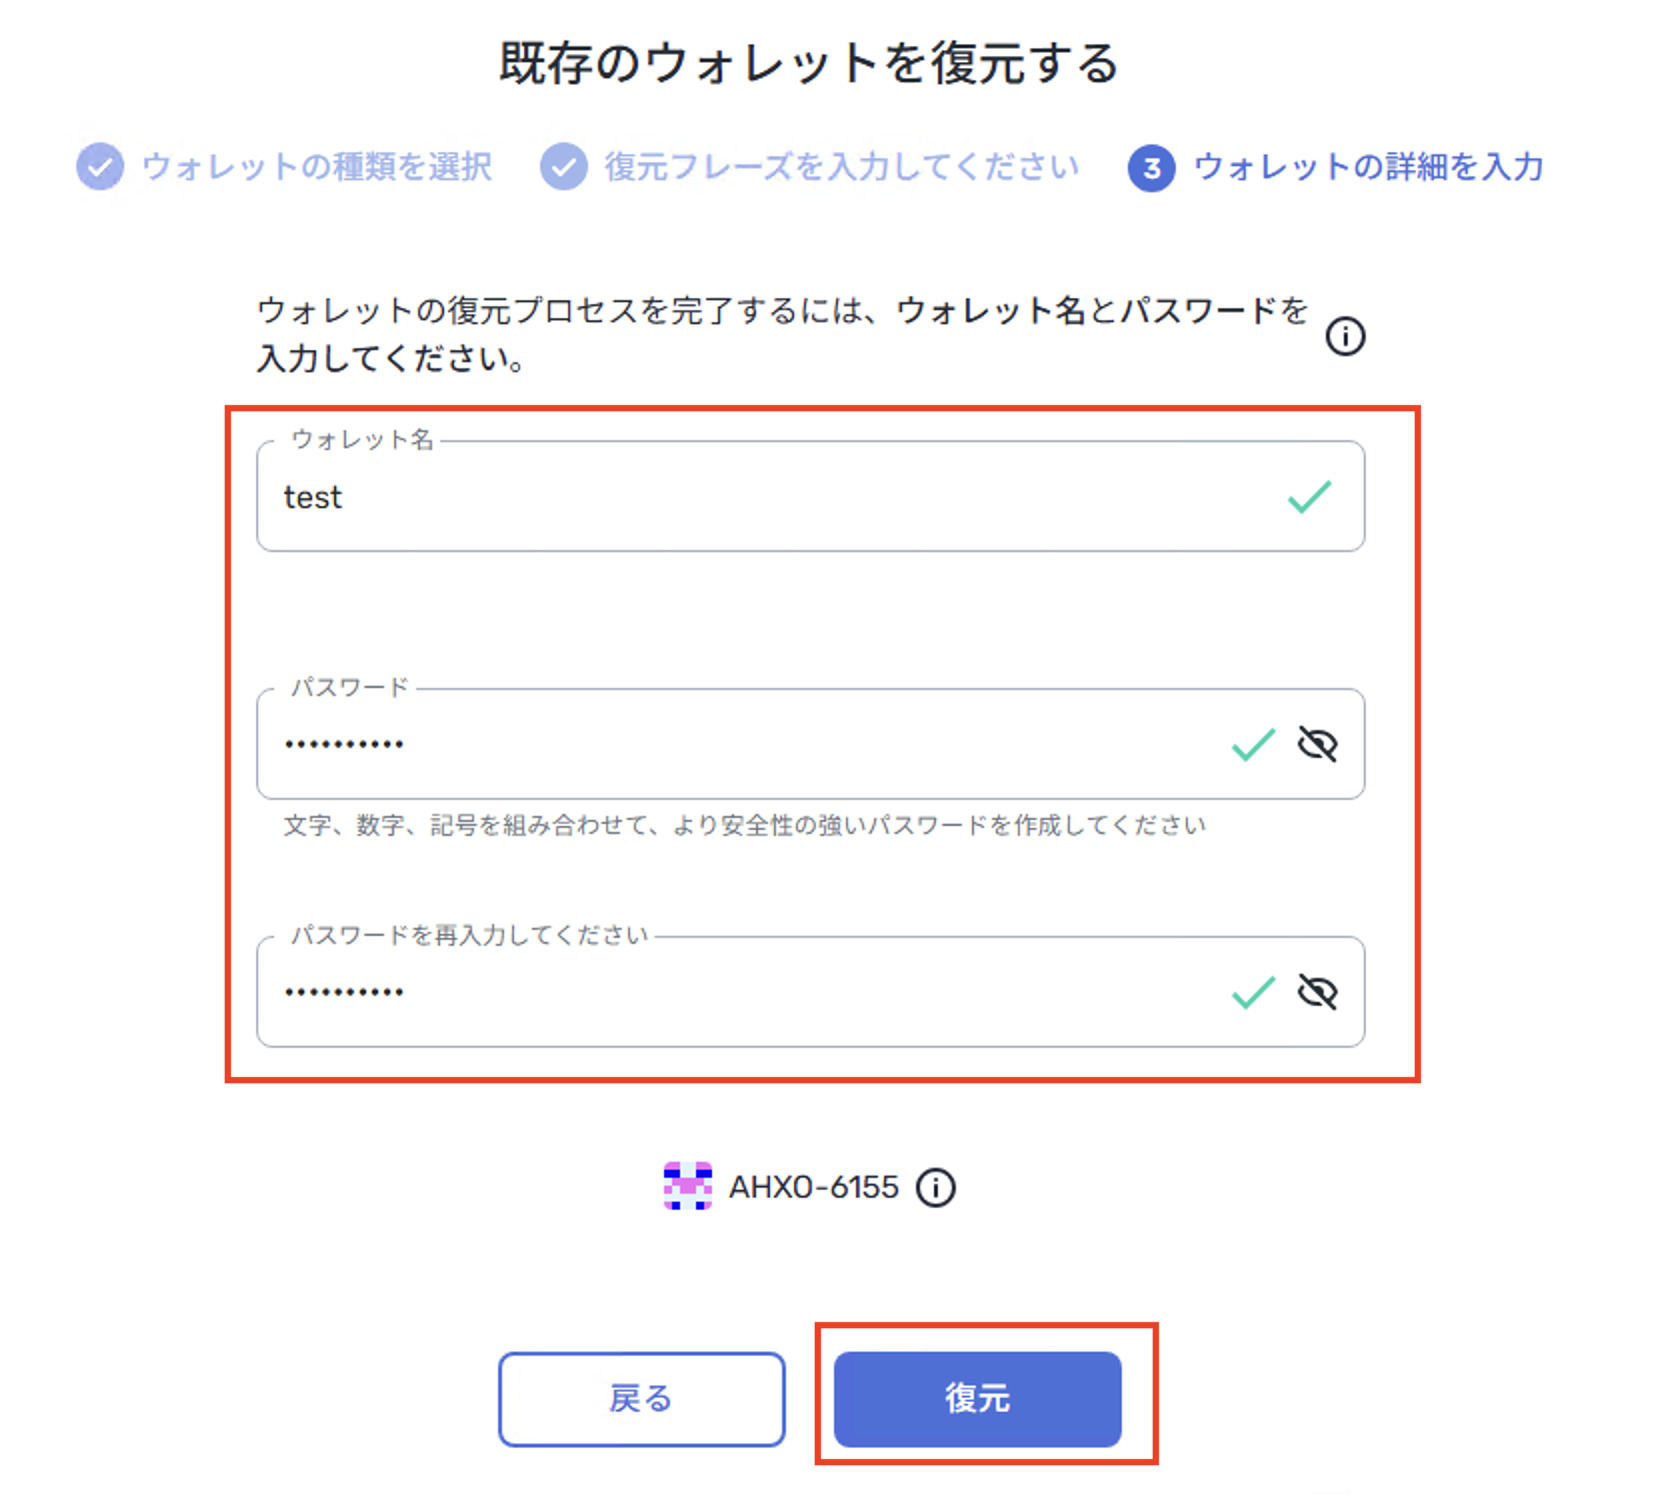
Task: Click the AHXO-6155 wallet identicon image
Action: click(688, 1186)
